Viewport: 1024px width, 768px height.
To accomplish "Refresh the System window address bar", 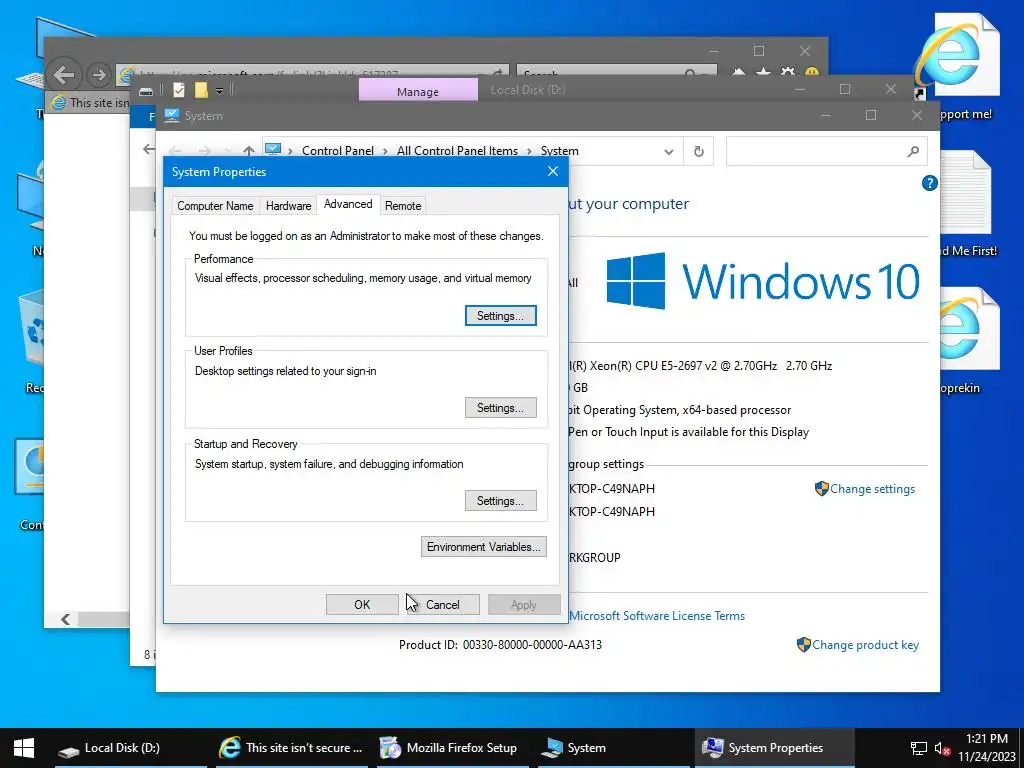I will (x=698, y=152).
